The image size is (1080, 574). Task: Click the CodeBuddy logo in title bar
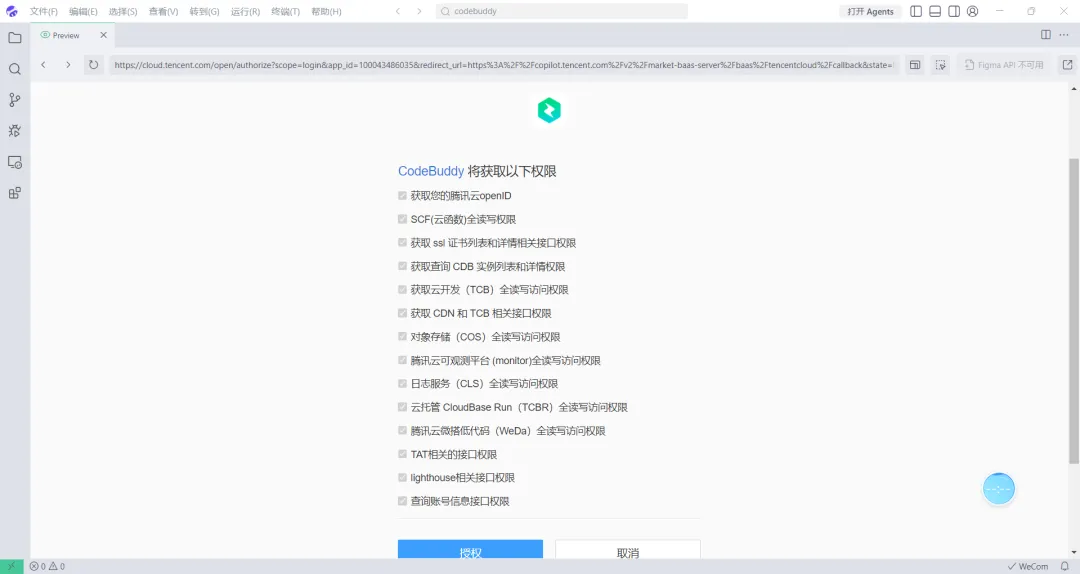coord(12,11)
